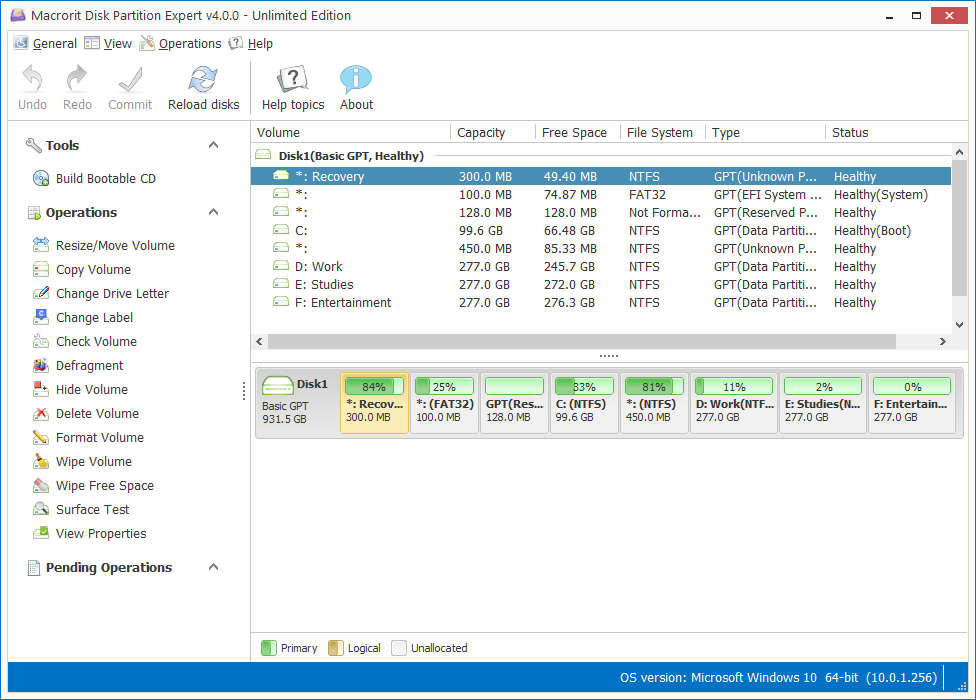The image size is (976, 700).
Task: Click the Wipe Volume icon
Action: coord(41,462)
